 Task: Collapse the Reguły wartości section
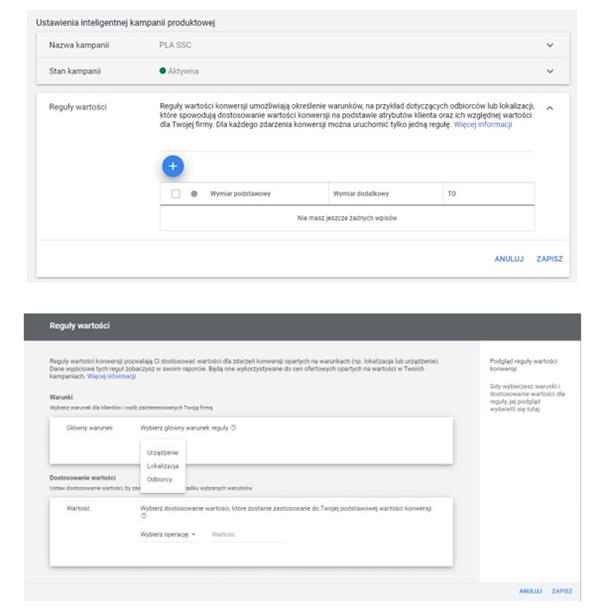point(549,106)
